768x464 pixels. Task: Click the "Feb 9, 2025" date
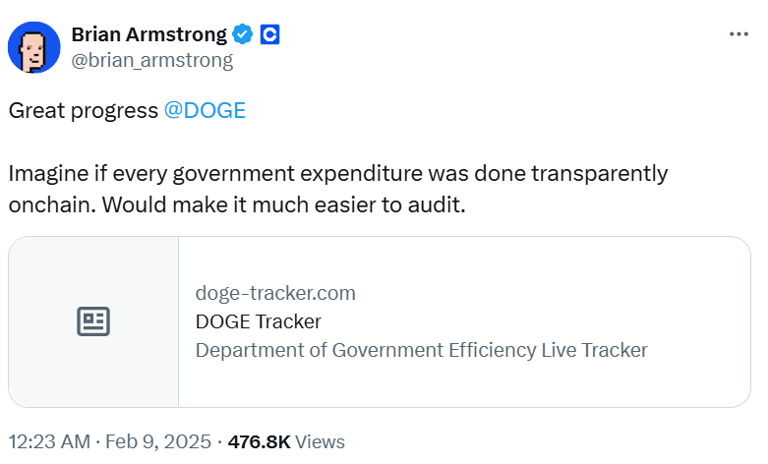pos(160,441)
